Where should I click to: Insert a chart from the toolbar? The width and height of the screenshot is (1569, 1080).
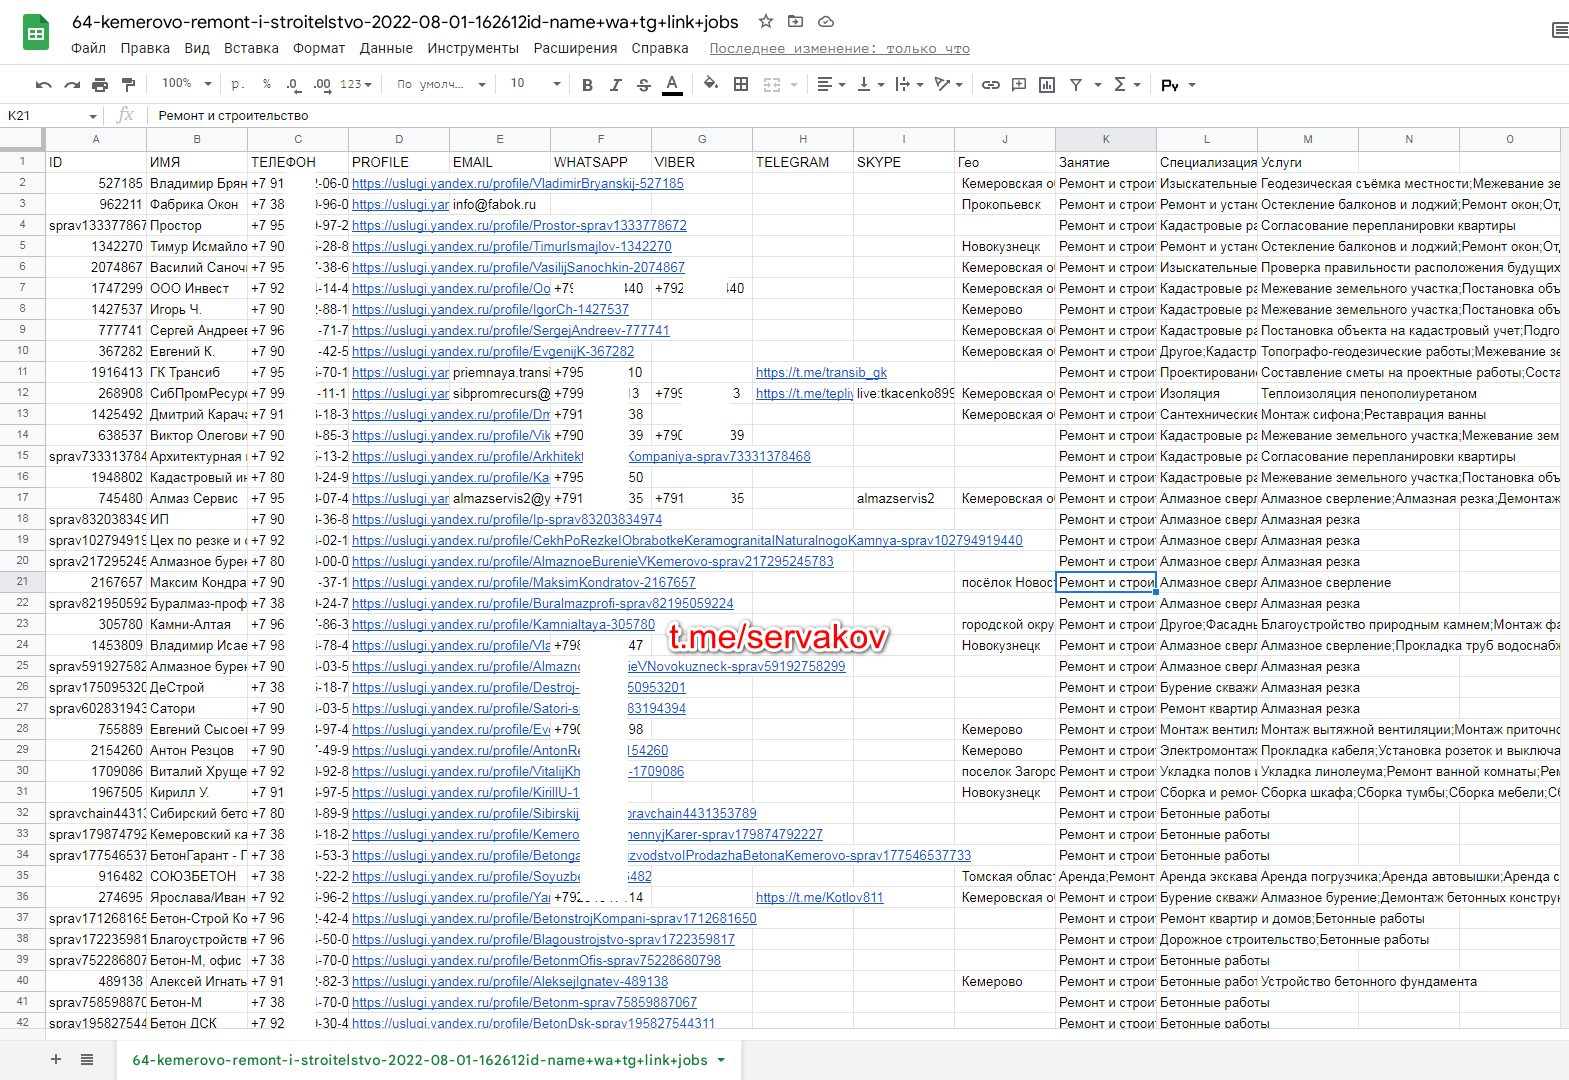coord(1047,85)
